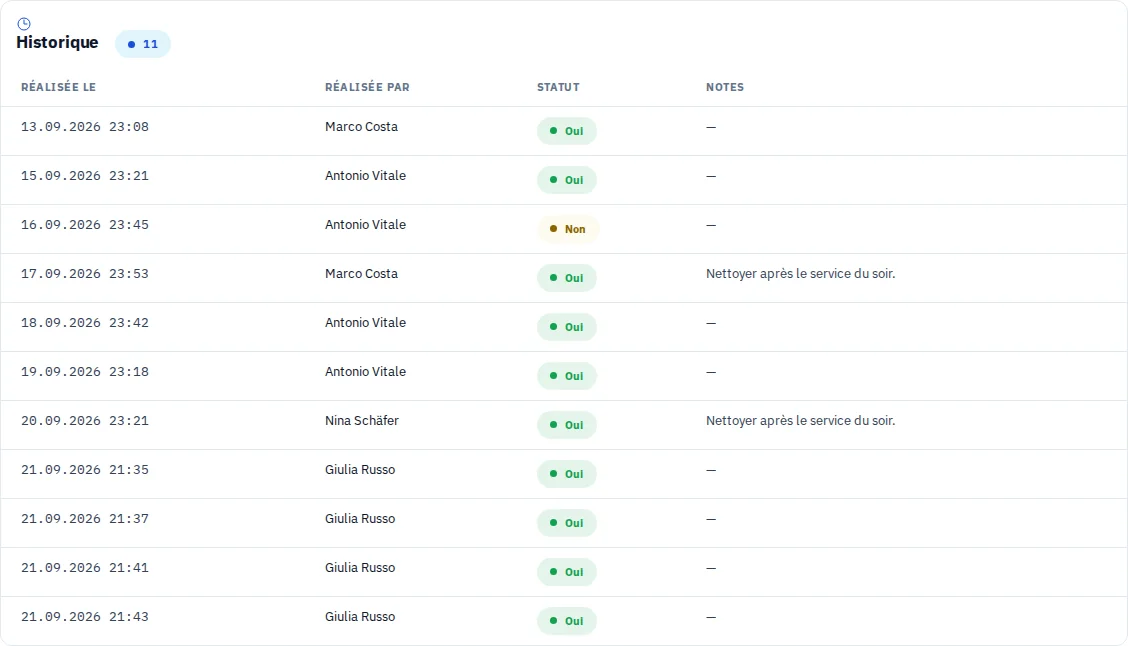Click Marco Costa in the 13.09.2026 row
The image size is (1128, 646).
361,127
